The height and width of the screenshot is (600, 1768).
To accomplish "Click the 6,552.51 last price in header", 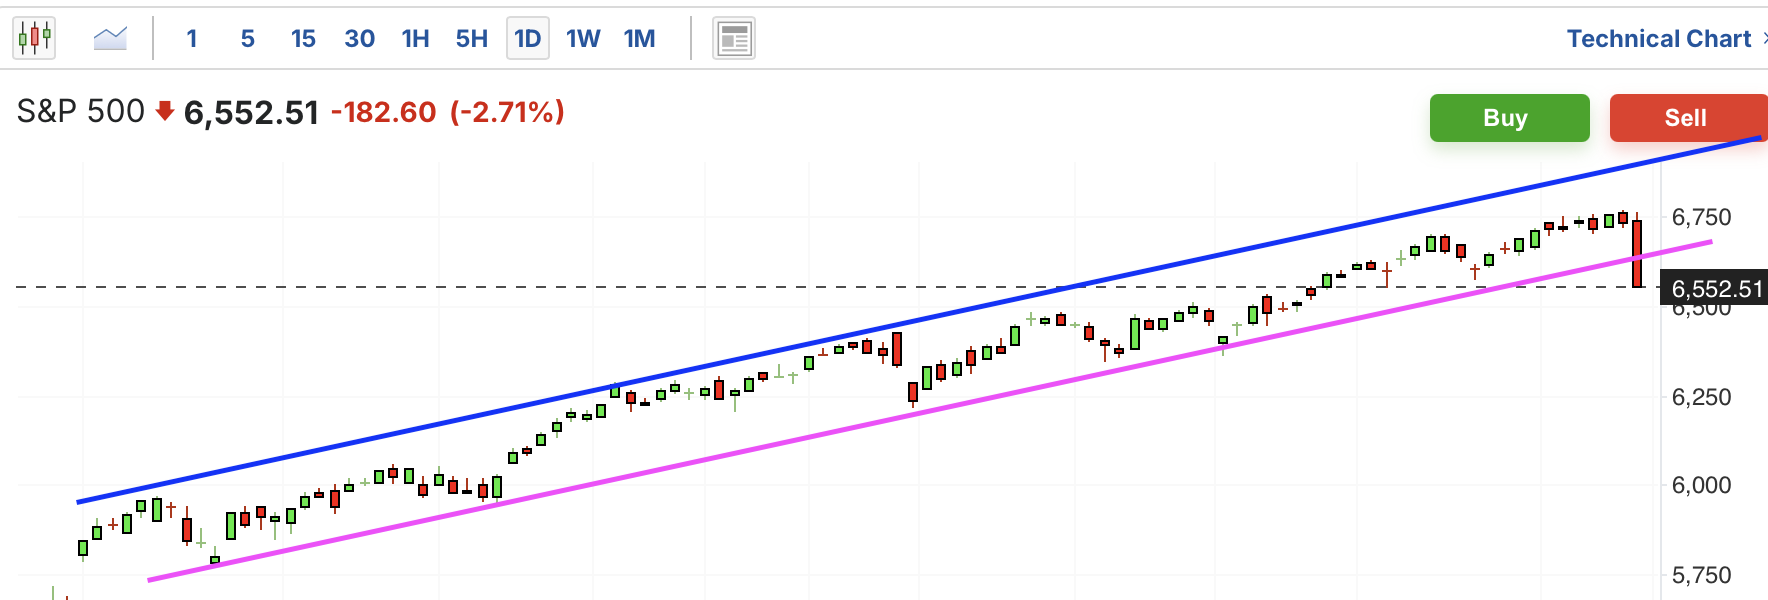I will [251, 113].
